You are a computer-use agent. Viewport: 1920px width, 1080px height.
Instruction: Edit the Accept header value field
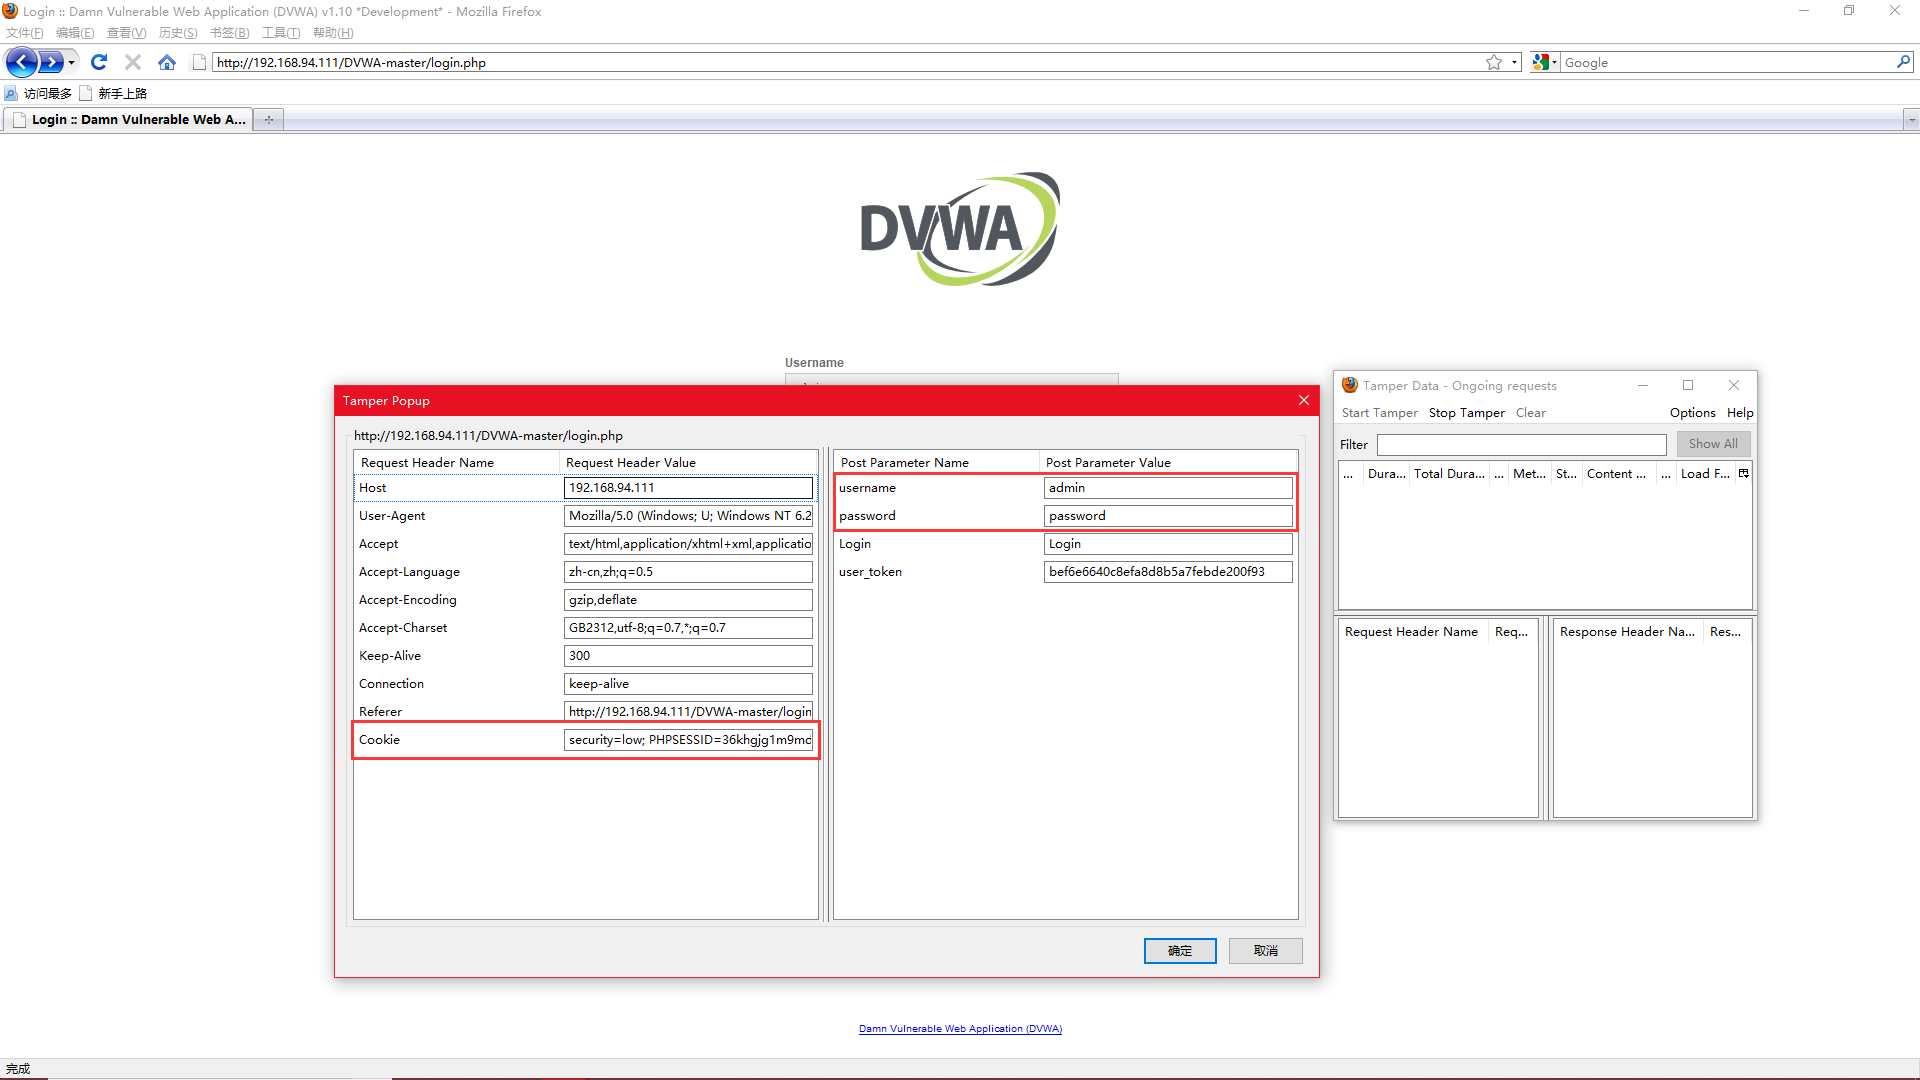[688, 544]
